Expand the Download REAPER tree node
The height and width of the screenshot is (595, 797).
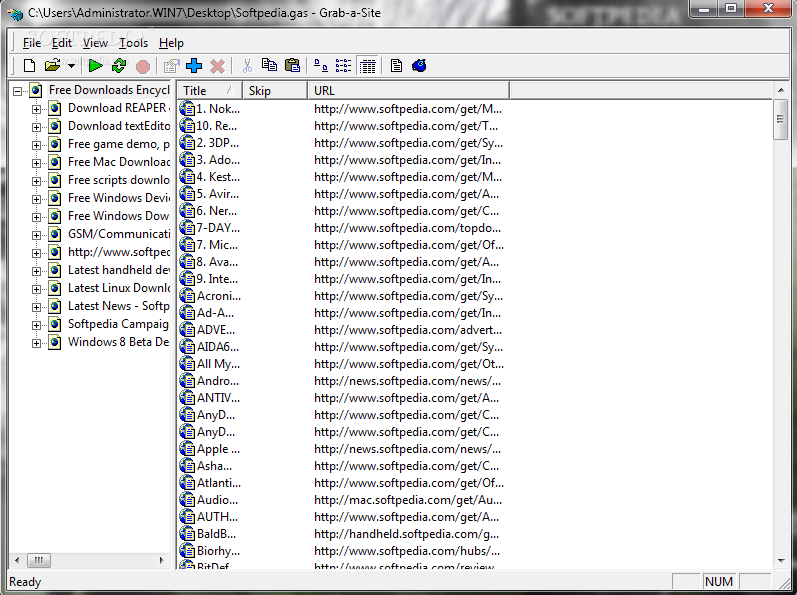(x=36, y=109)
